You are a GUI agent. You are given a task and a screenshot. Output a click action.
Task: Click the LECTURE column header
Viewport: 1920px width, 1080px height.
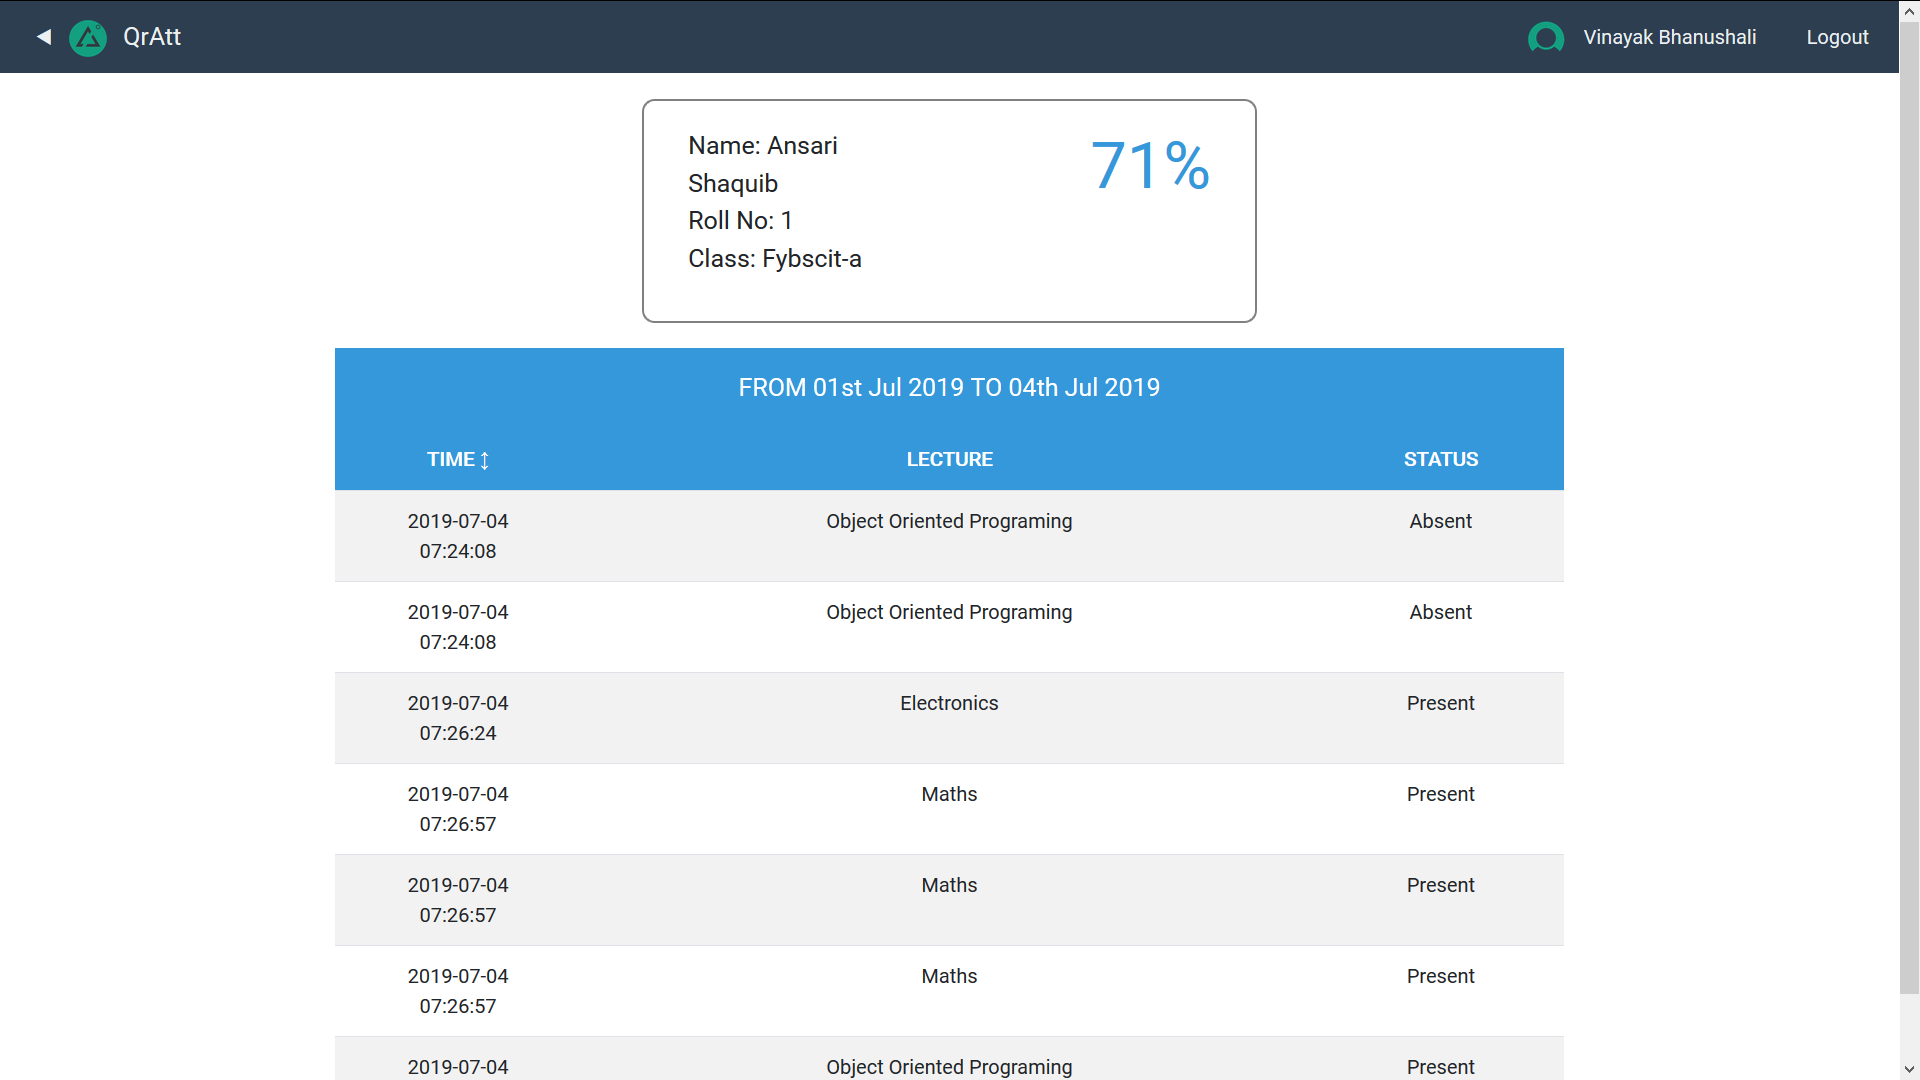949,459
